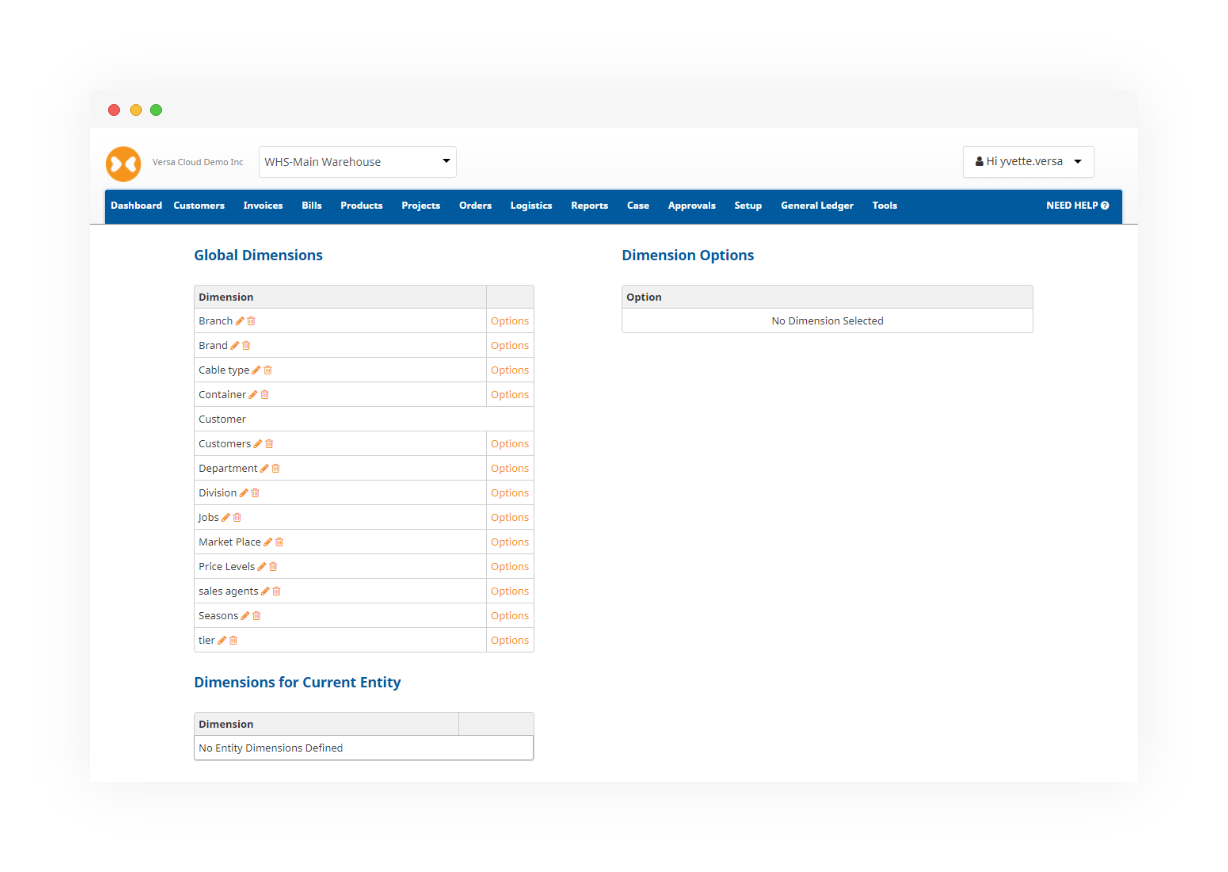Expand the Hi yvette.versa user menu

pyautogui.click(x=1028, y=162)
